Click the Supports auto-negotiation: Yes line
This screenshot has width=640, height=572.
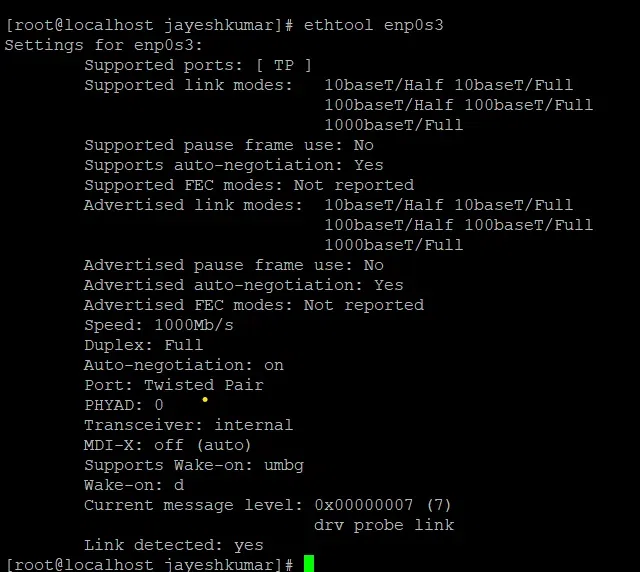[233, 165]
